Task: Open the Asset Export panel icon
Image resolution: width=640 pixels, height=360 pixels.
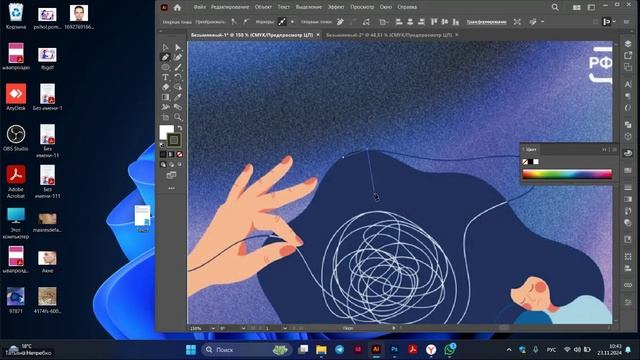Action: click(628, 55)
